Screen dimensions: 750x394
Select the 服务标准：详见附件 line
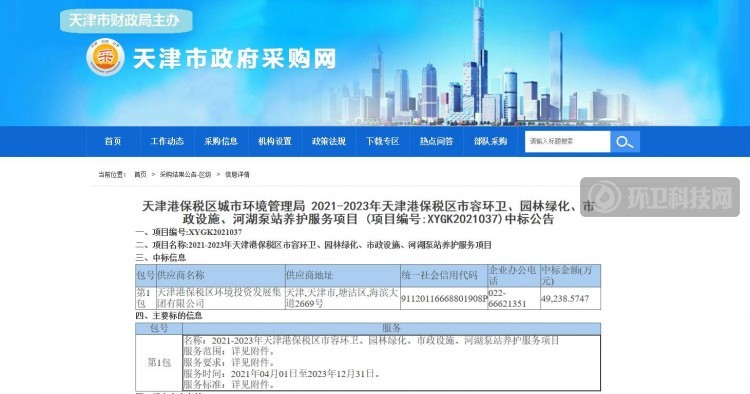point(230,384)
